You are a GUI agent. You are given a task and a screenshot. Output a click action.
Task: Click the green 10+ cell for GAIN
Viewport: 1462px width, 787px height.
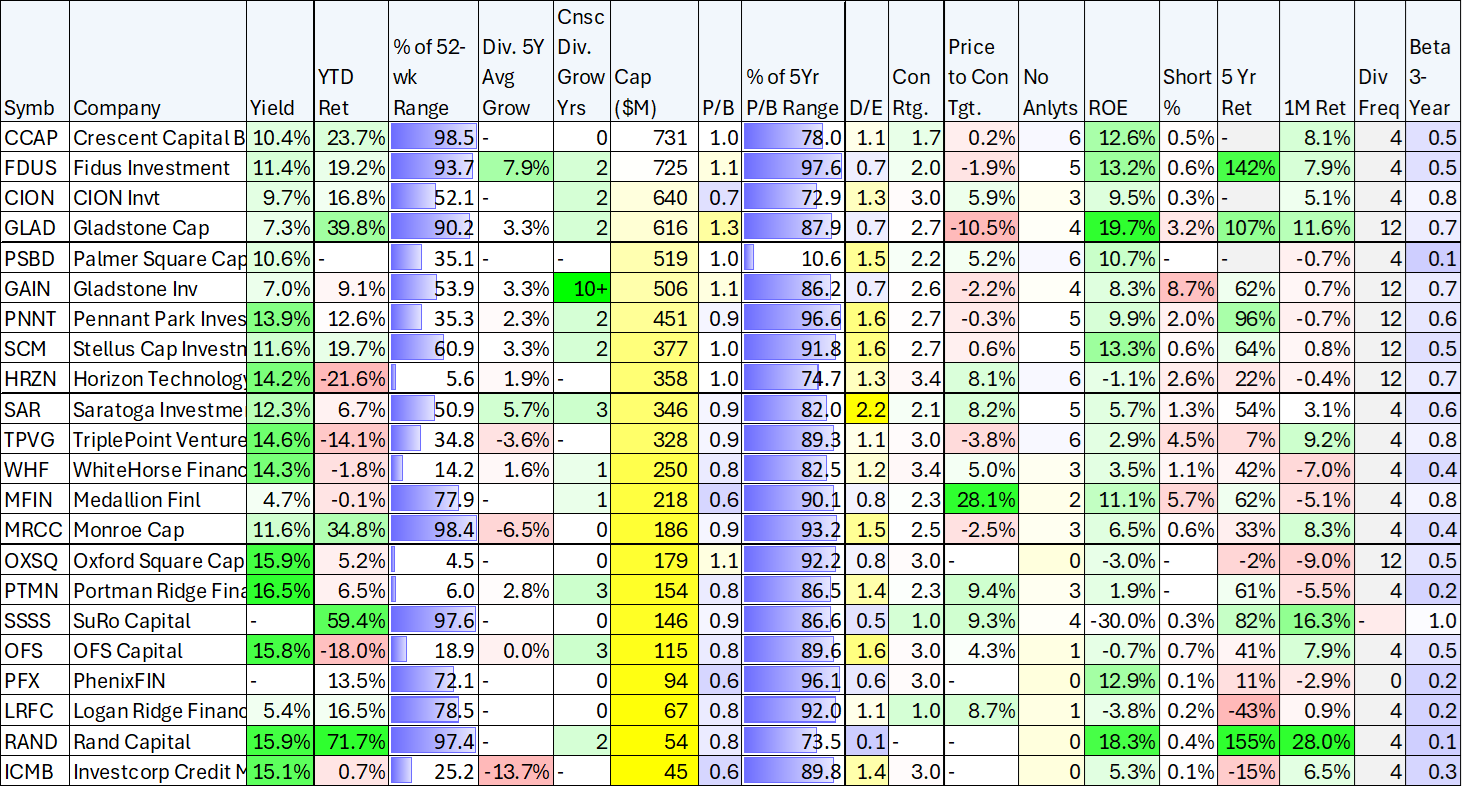(580, 289)
